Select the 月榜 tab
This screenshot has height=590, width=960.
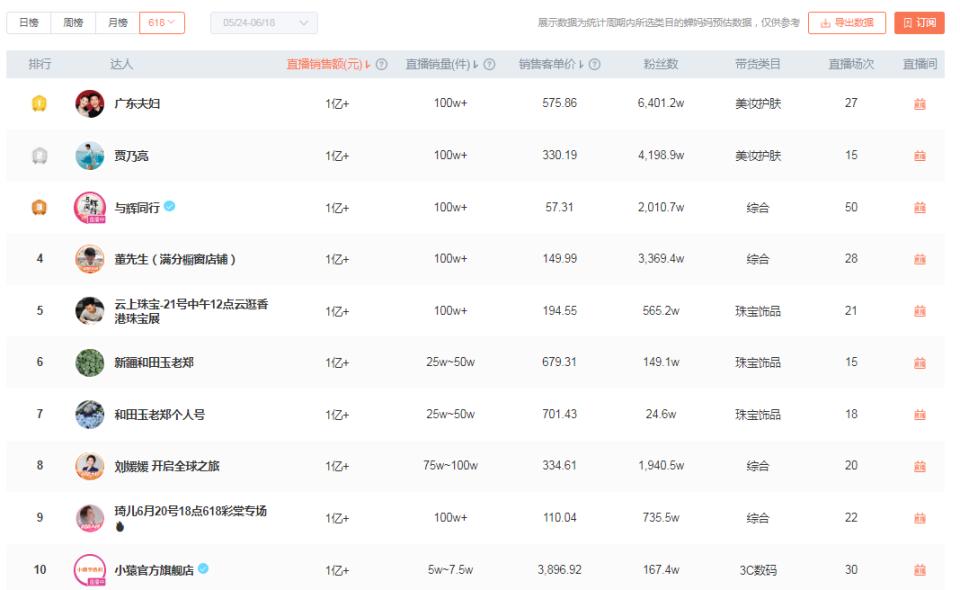click(117, 22)
